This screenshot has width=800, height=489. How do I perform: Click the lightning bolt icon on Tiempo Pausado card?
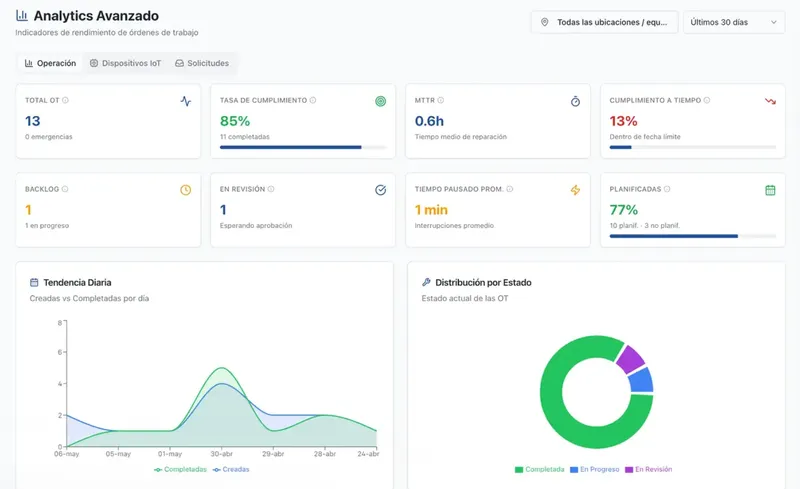click(576, 190)
